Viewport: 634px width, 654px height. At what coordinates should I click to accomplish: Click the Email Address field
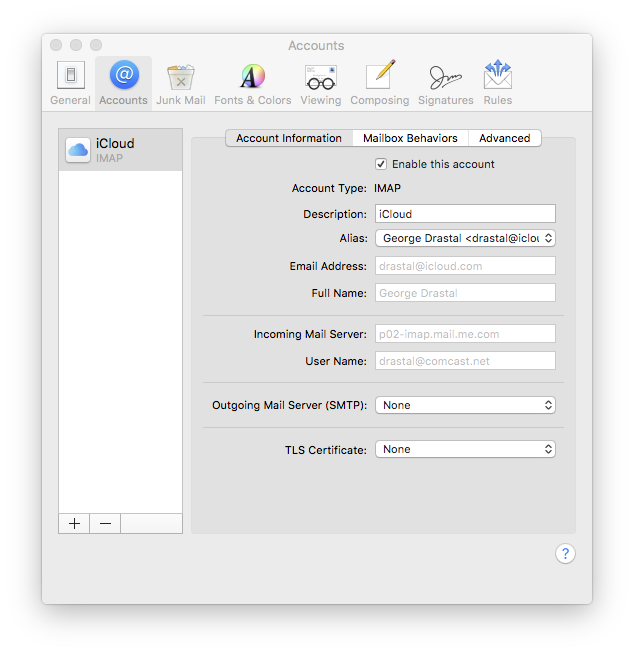click(465, 266)
